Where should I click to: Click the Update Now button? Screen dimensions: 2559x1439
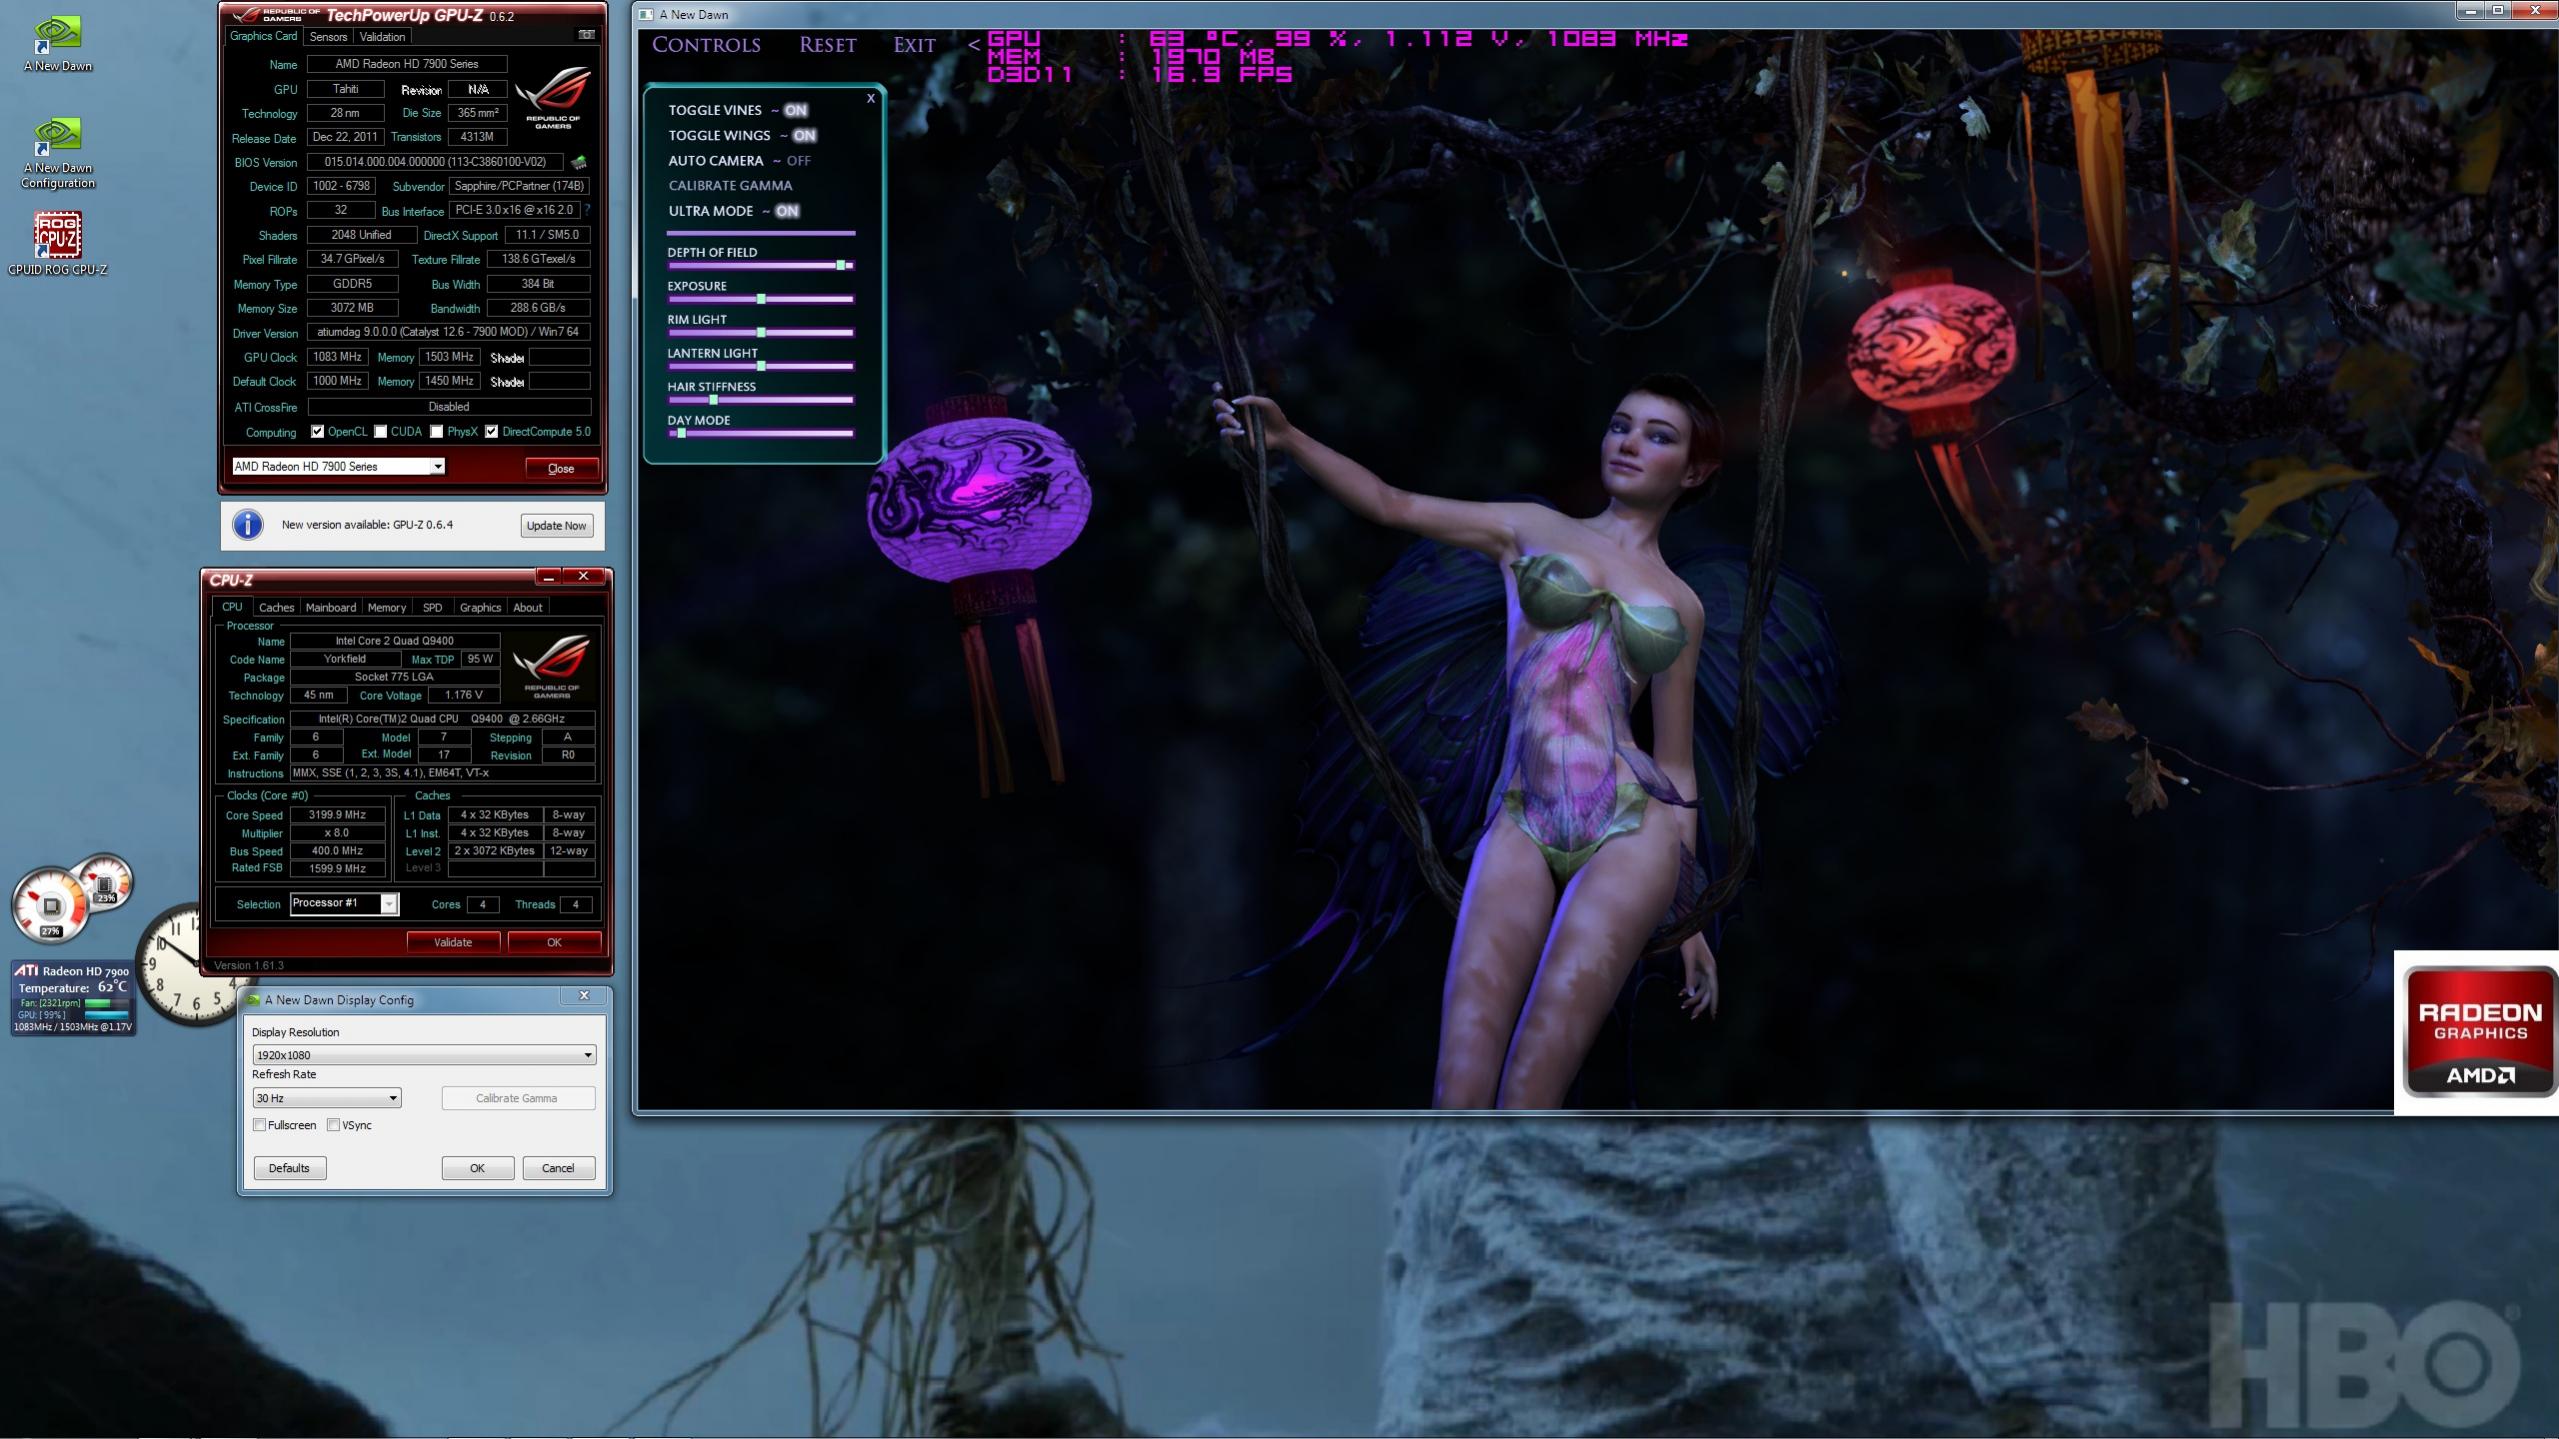pos(556,526)
